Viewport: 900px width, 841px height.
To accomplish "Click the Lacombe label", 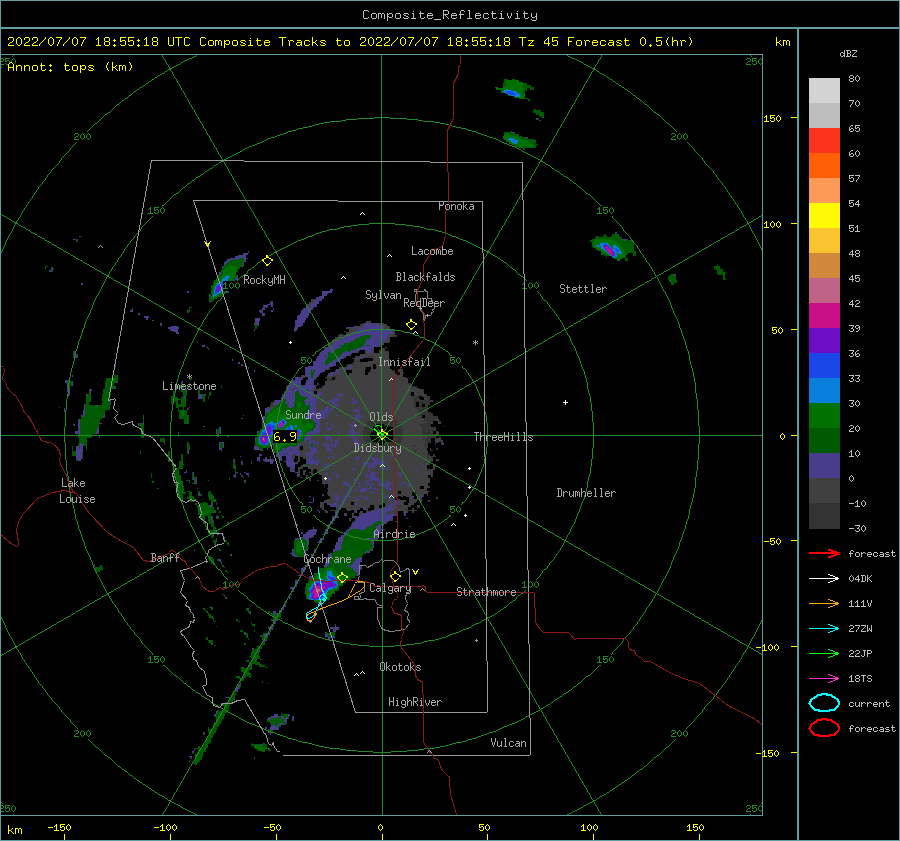I will (x=432, y=251).
